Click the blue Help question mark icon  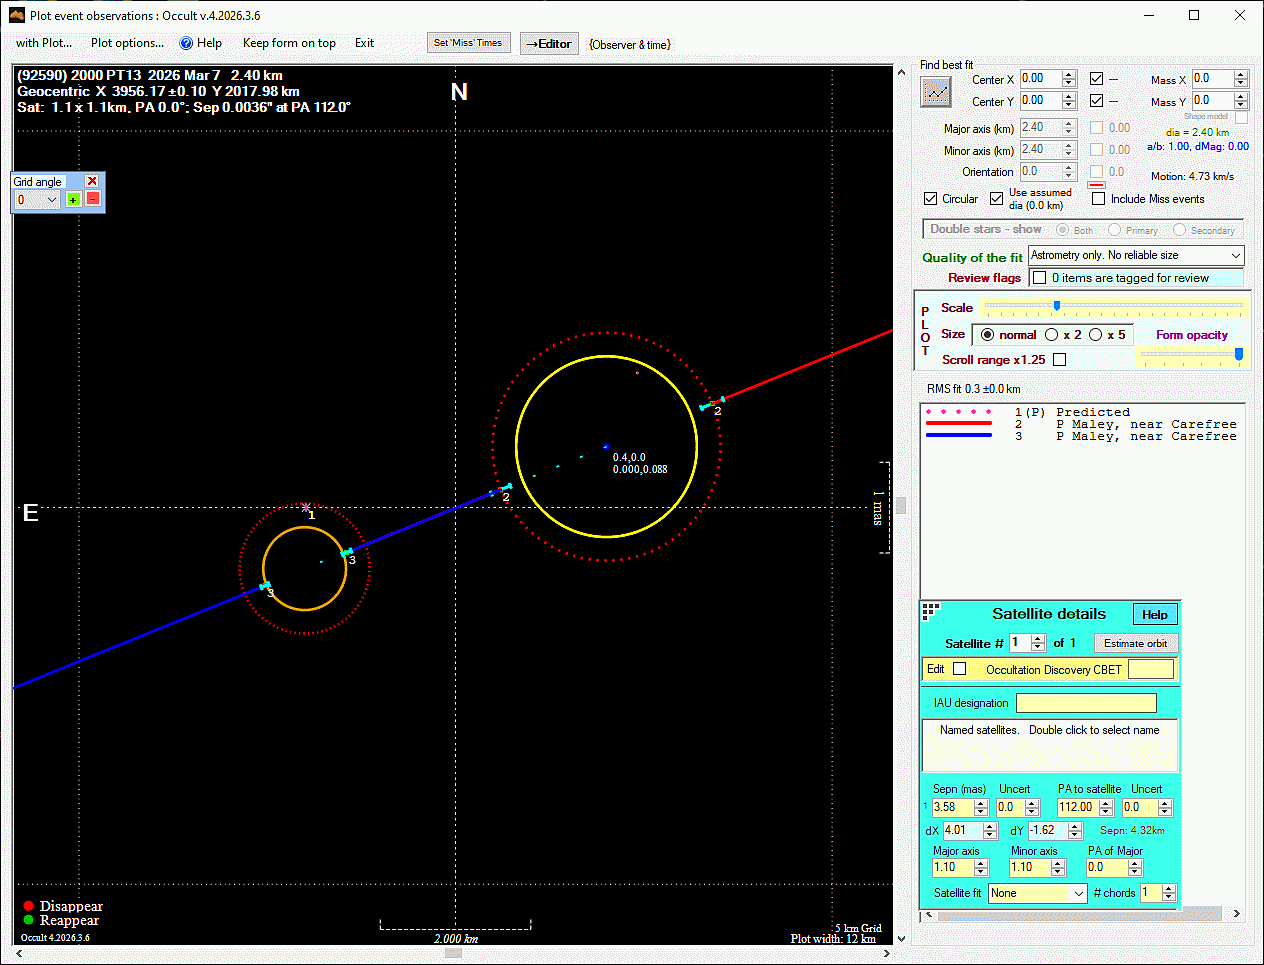point(186,43)
